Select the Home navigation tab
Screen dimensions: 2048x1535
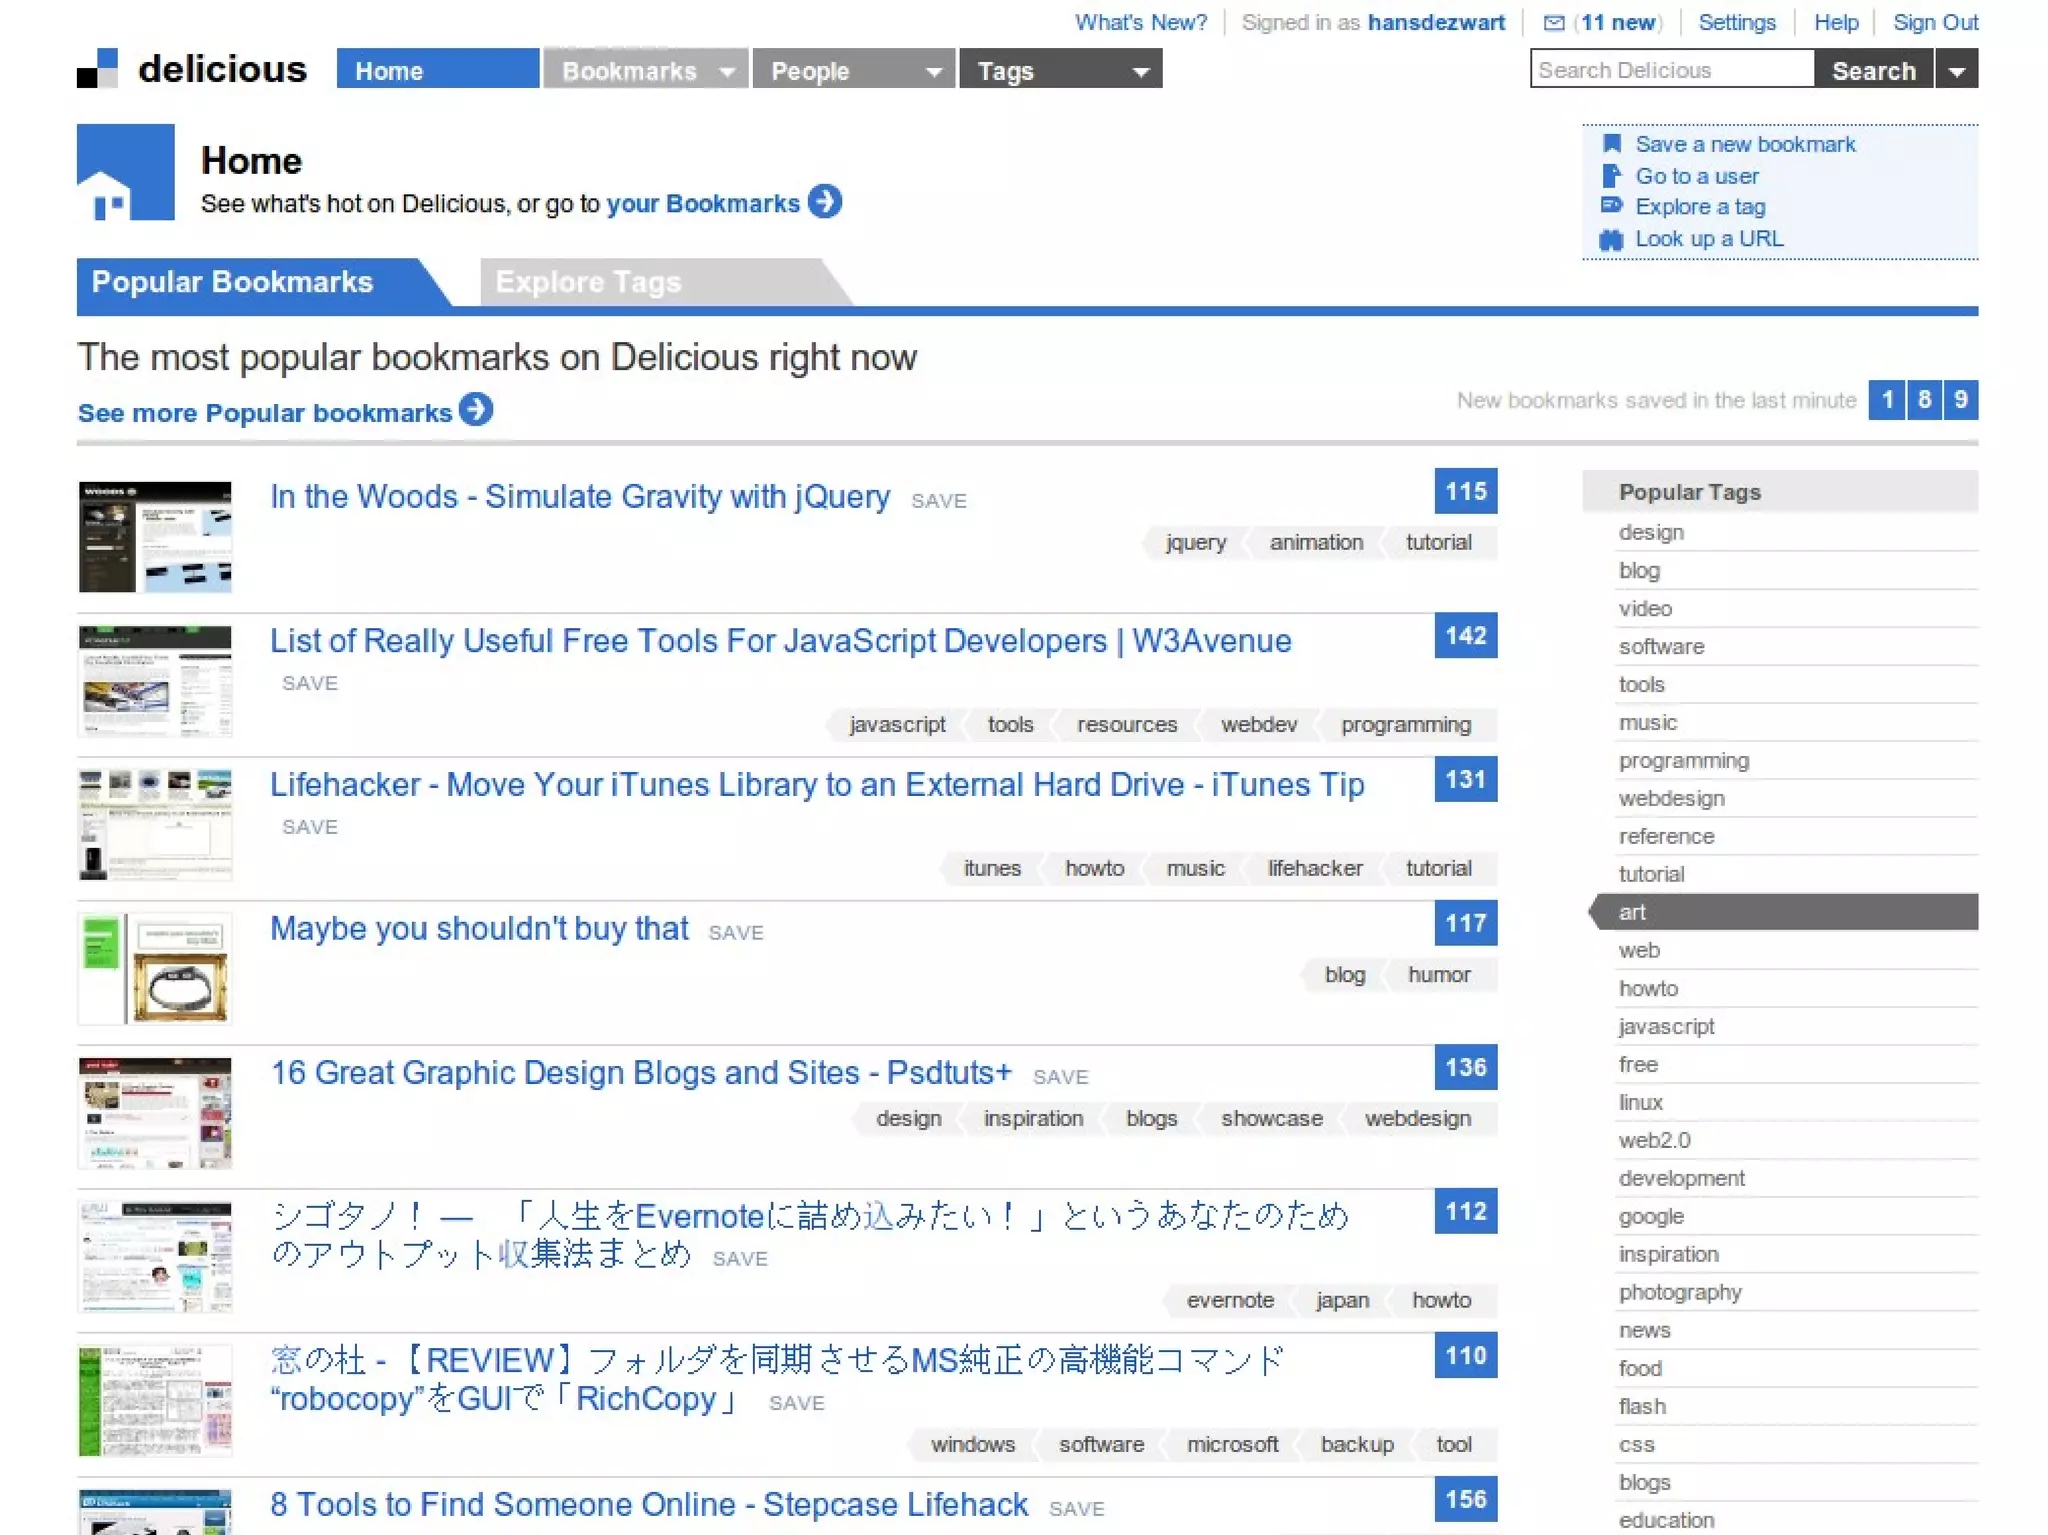coord(437,69)
